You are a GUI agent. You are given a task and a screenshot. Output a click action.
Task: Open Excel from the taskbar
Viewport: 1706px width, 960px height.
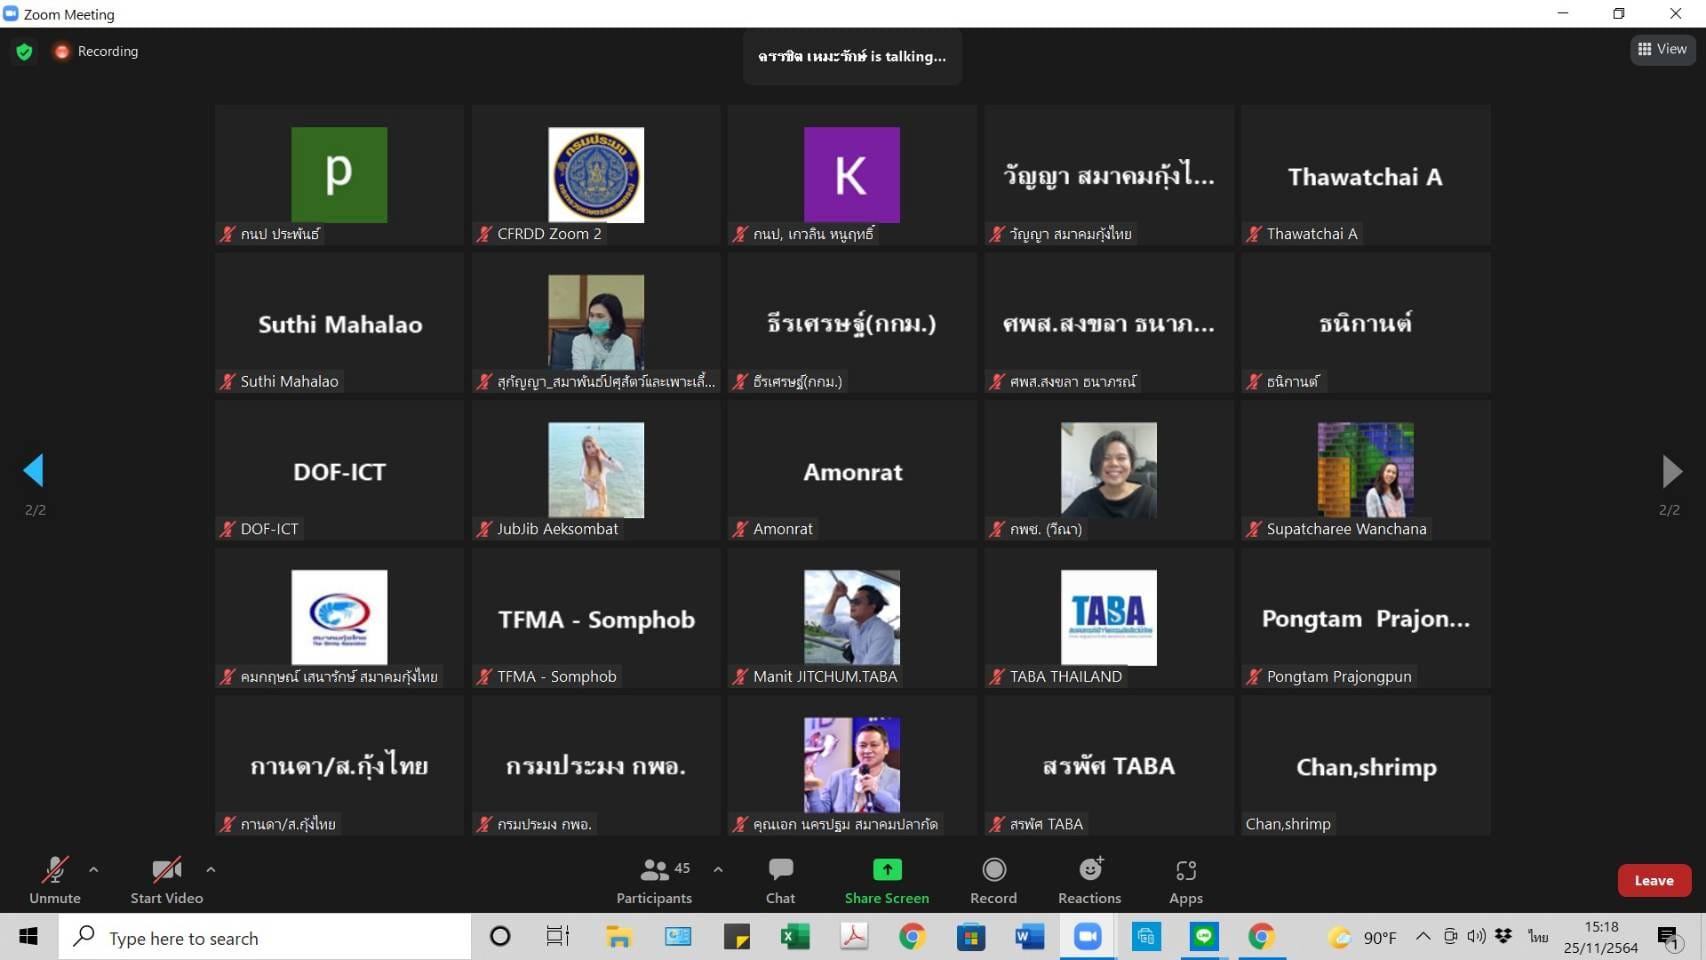tap(795, 937)
